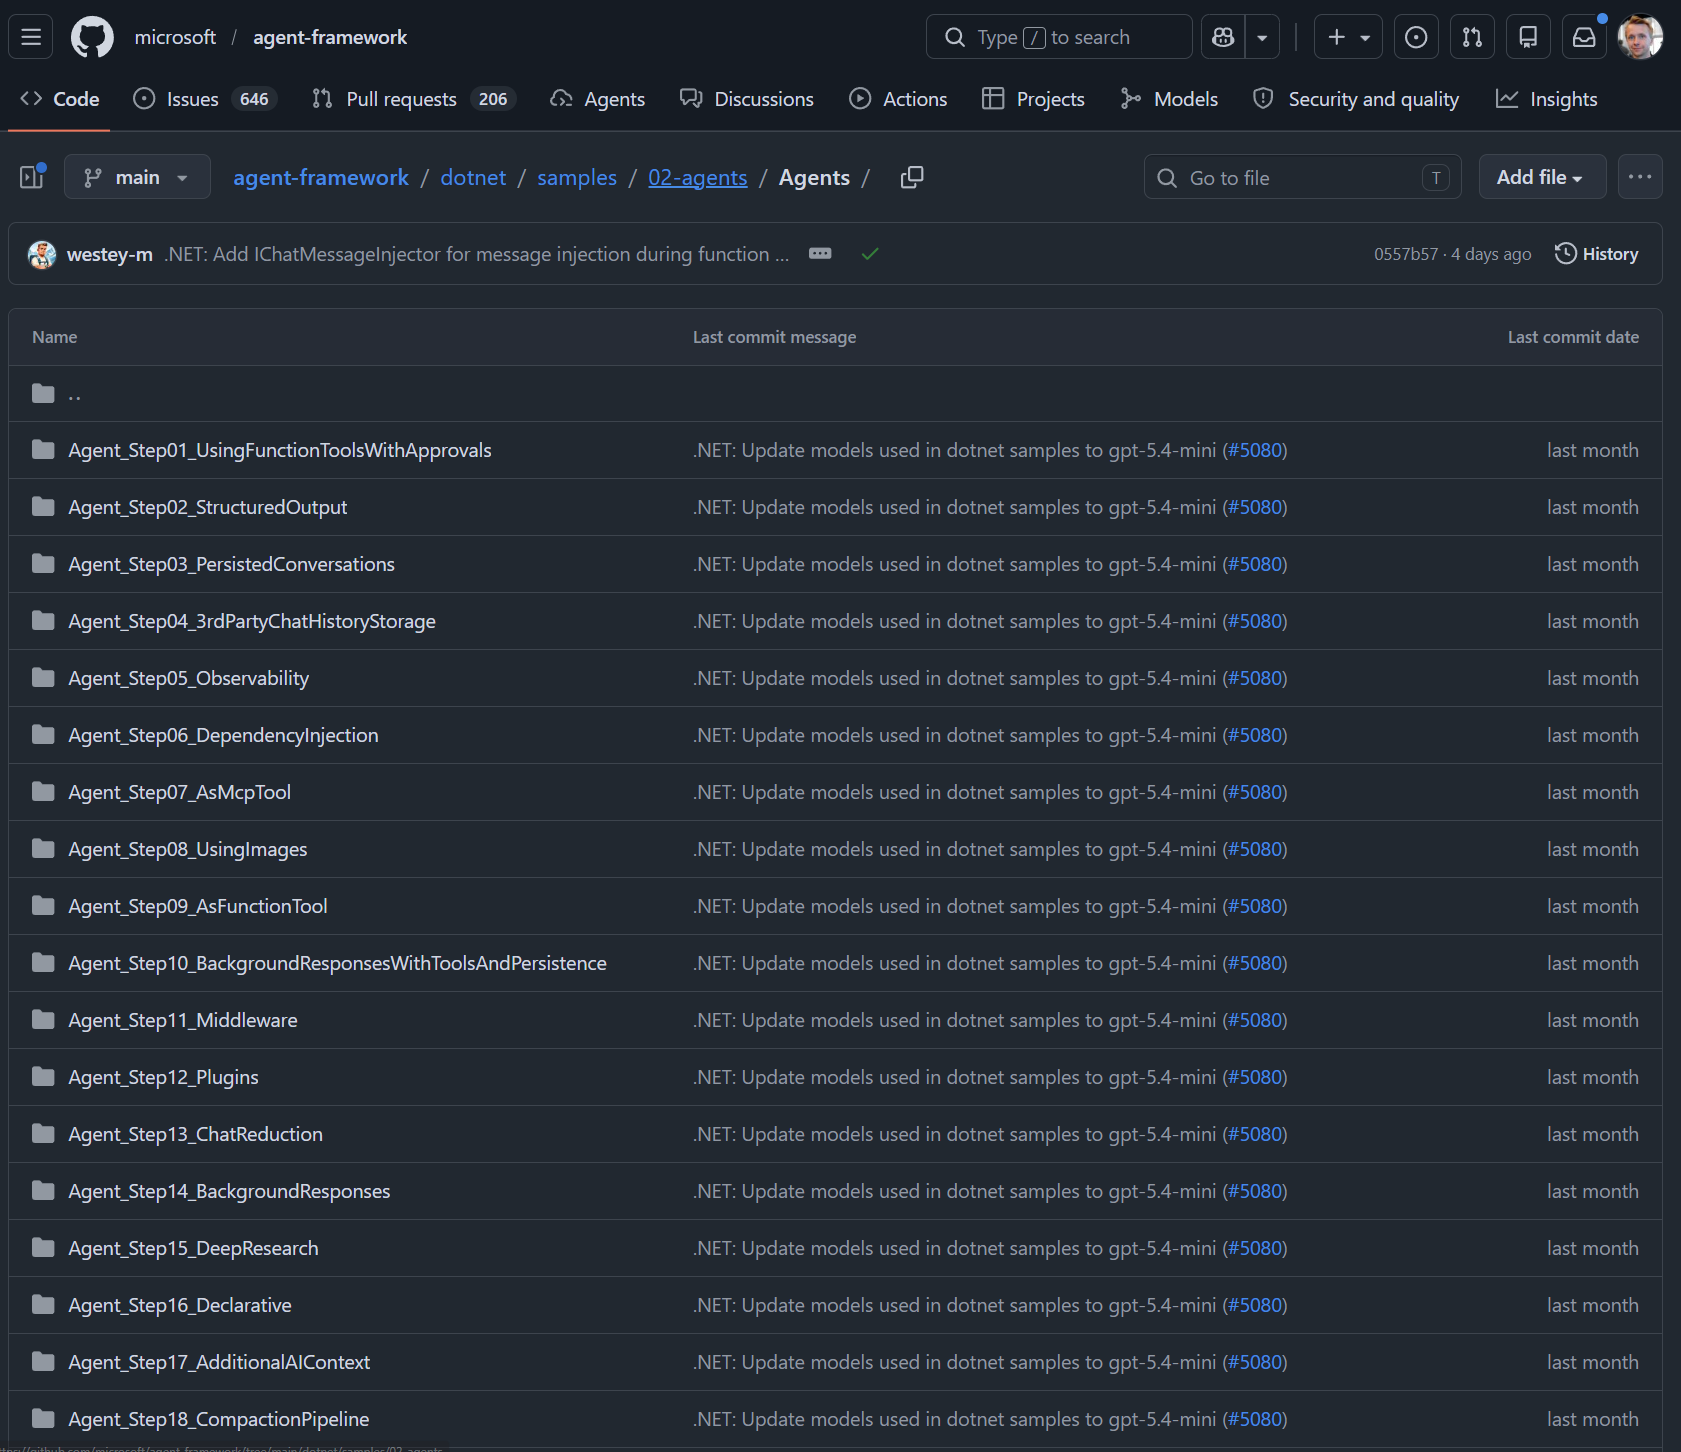Open Agent_Step02_StructuredOutput folder
This screenshot has width=1681, height=1452.
coord(208,507)
